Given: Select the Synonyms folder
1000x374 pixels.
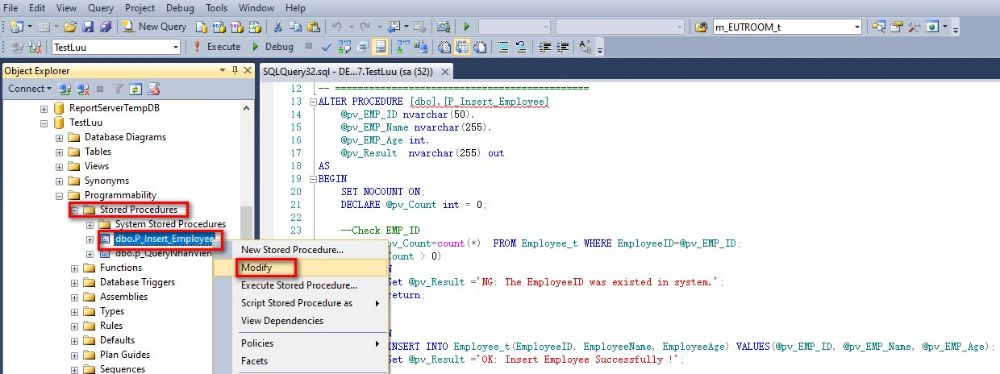Looking at the screenshot, I should coord(107,181).
